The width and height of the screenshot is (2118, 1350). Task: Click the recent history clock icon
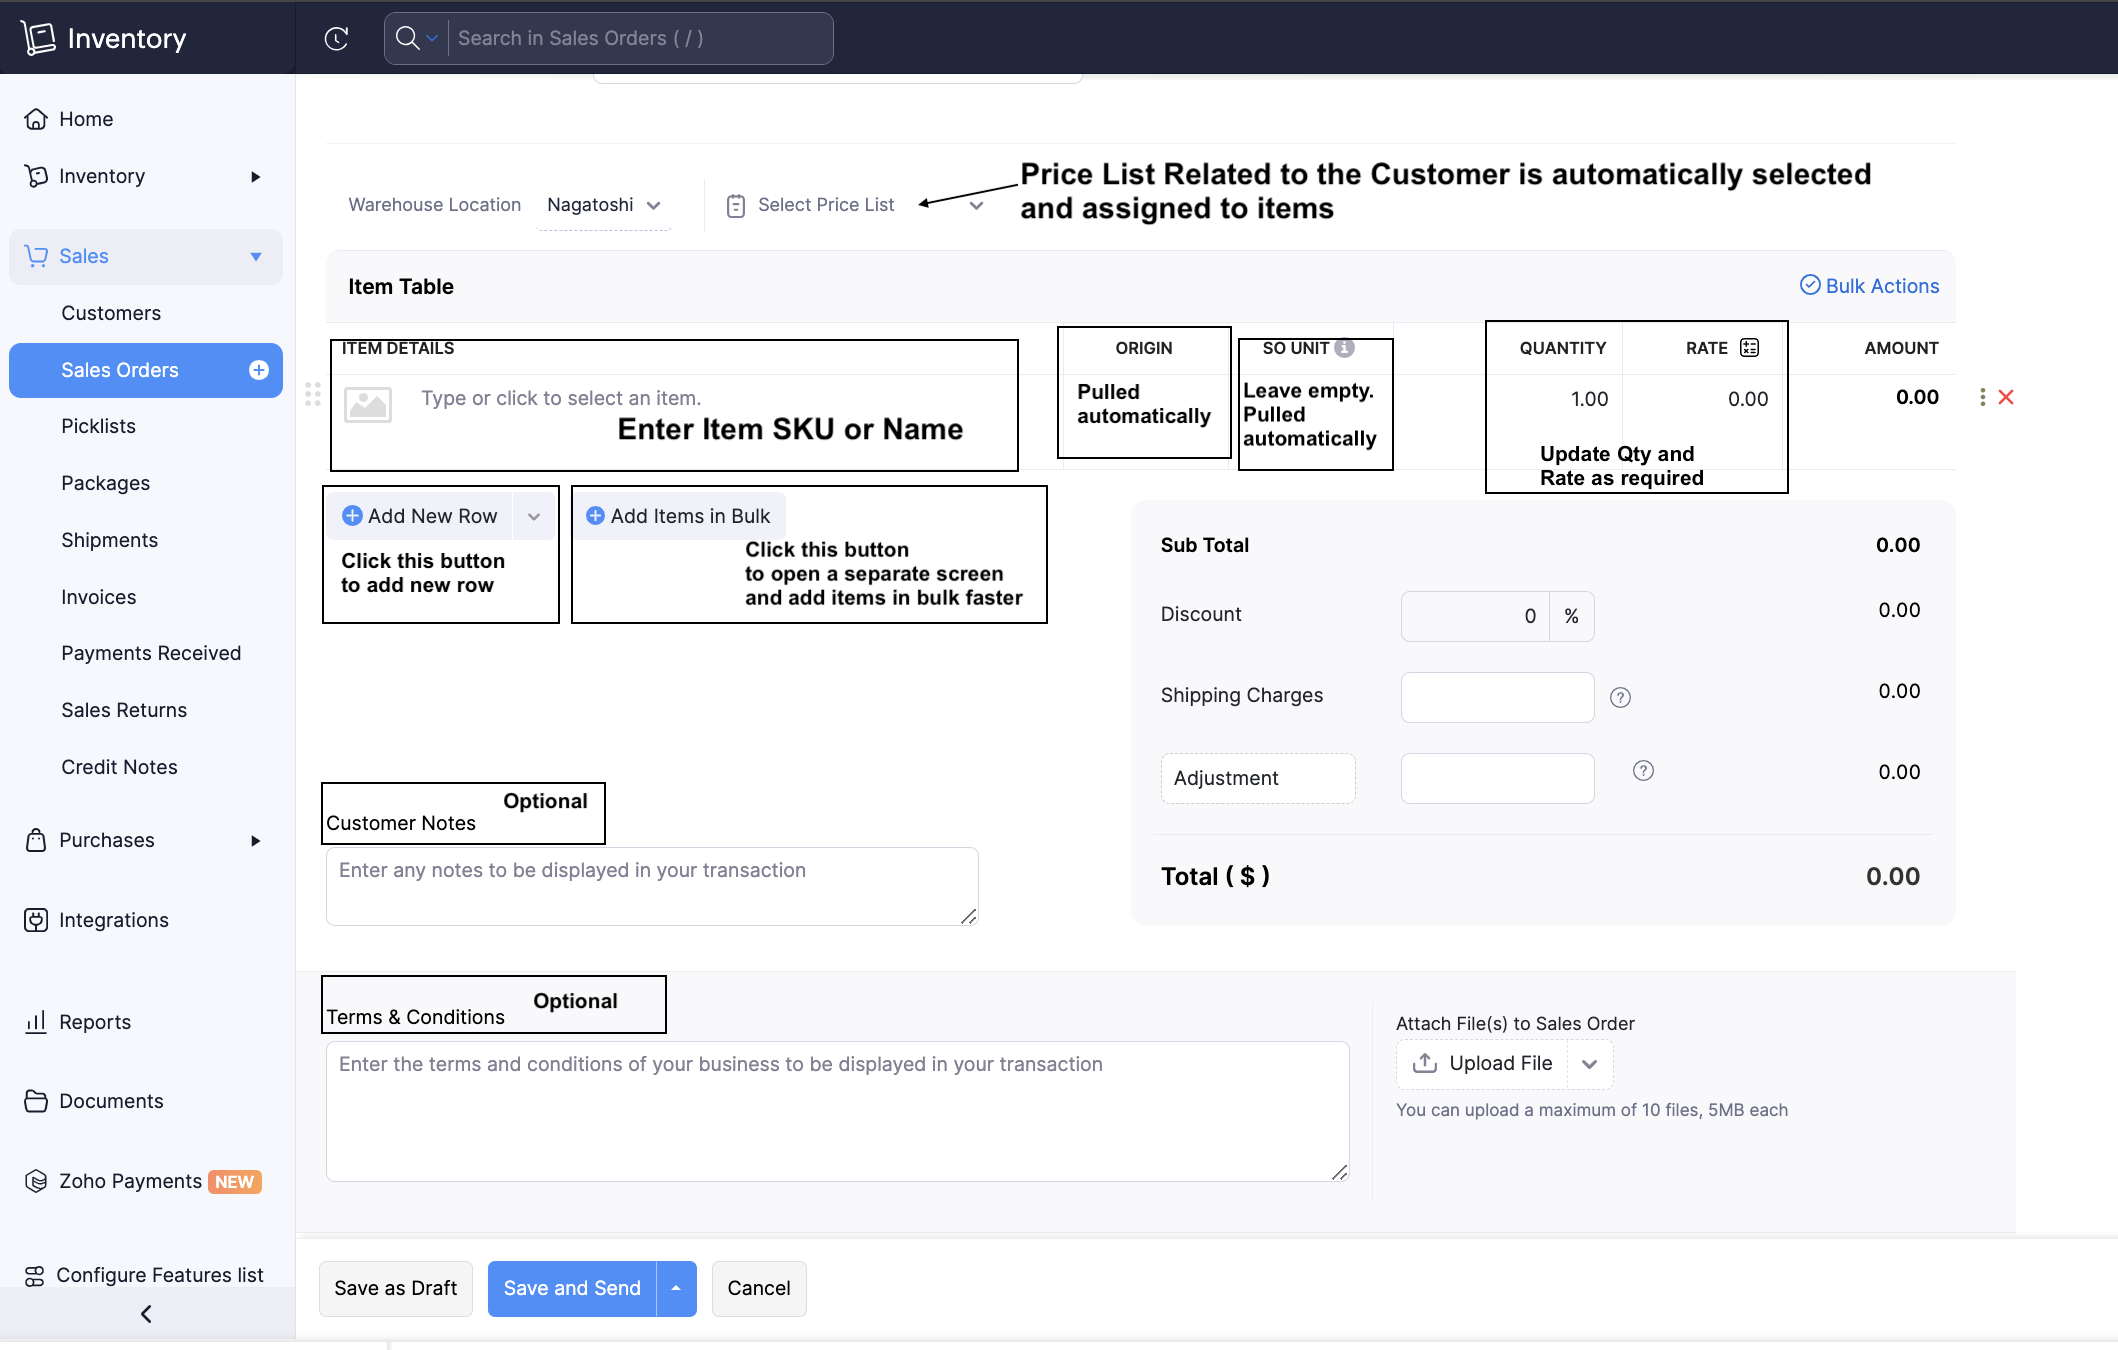336,38
